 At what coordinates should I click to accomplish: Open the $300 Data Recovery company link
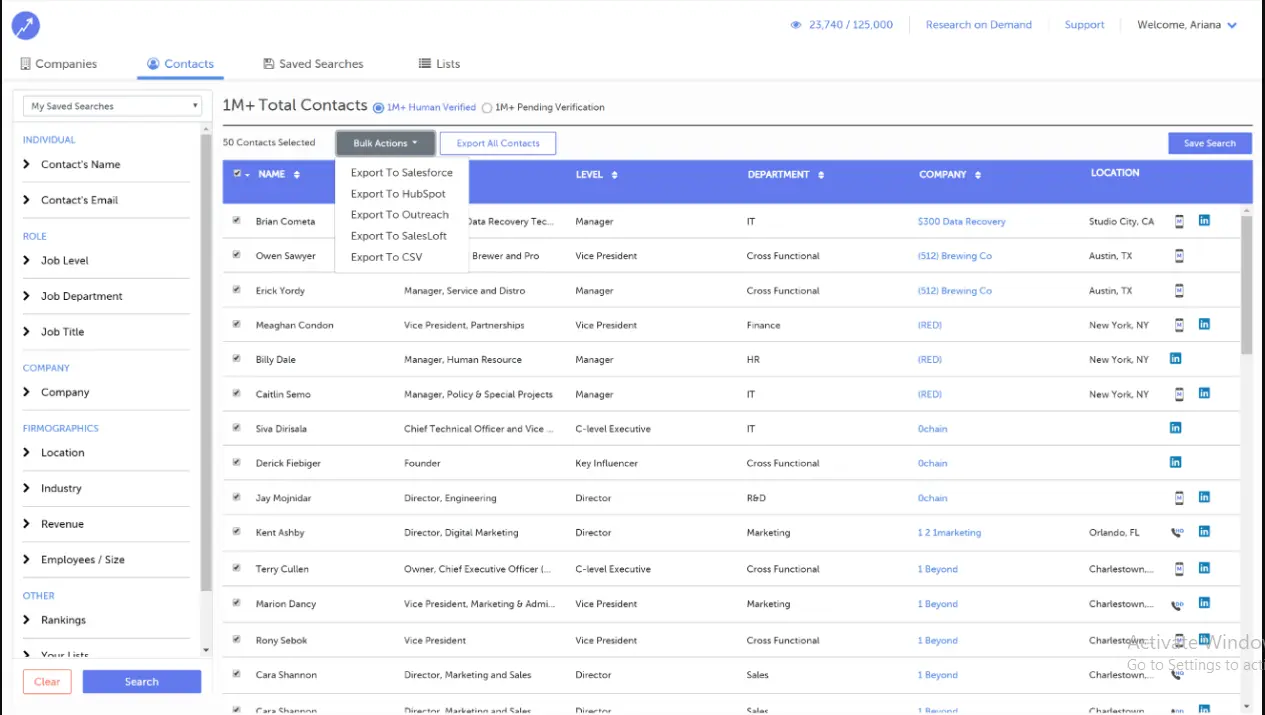tap(961, 222)
